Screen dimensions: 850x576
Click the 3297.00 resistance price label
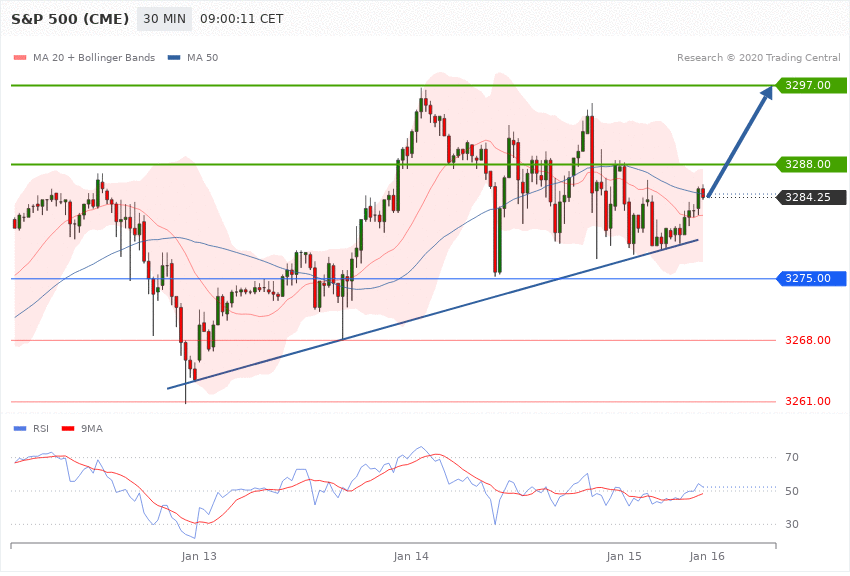tap(811, 86)
